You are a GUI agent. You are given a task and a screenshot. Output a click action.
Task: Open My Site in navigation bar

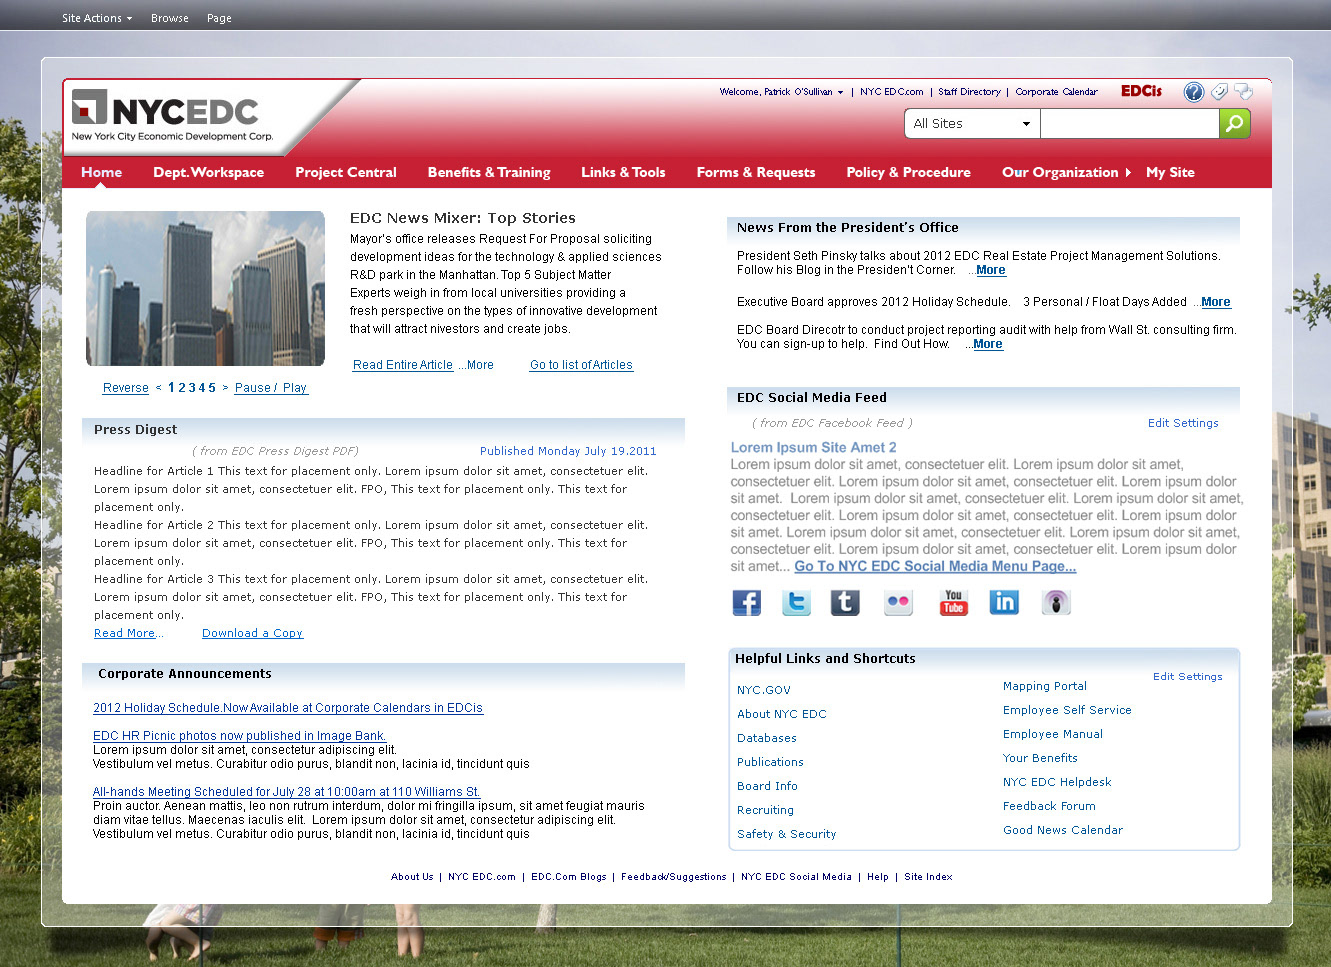point(1170,172)
